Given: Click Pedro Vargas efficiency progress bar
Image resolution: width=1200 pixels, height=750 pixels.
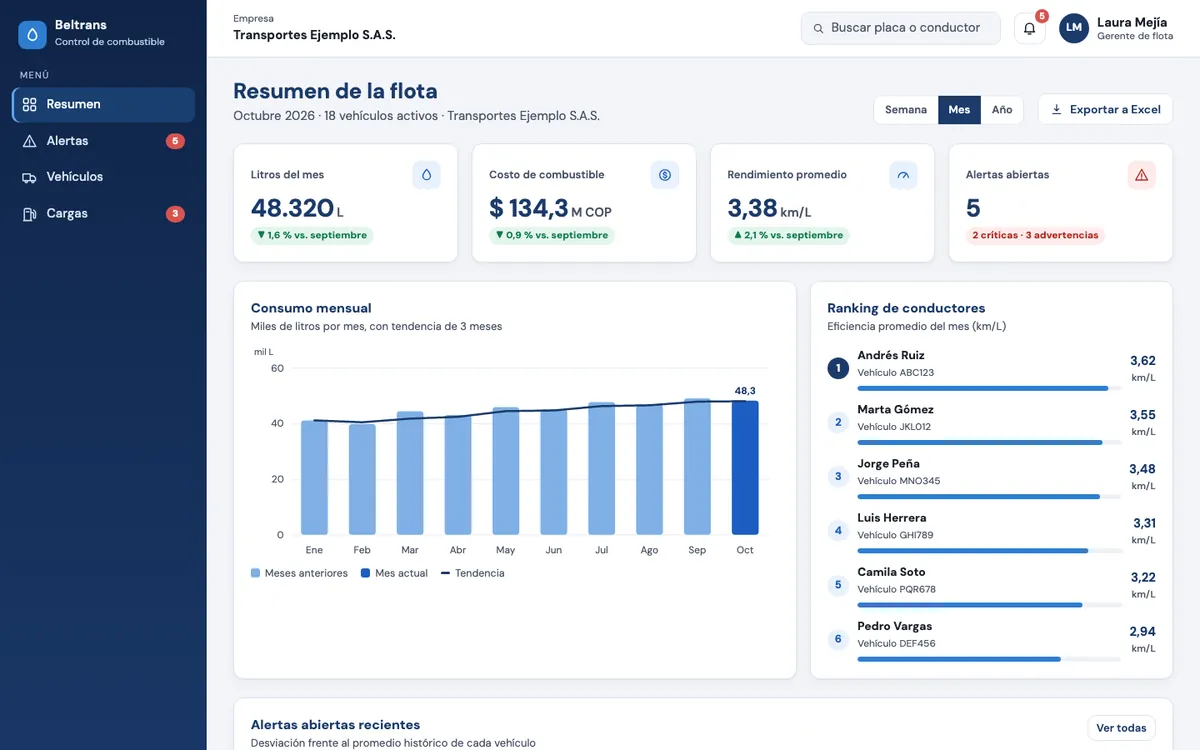Looking at the screenshot, I should point(988,659).
